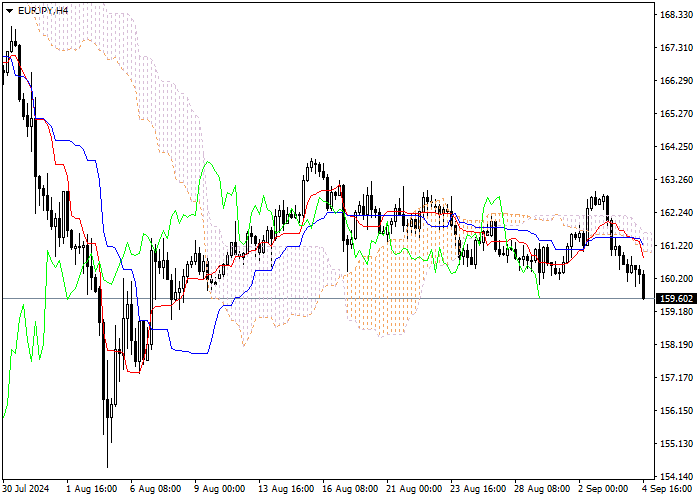Click the 23 Aug 16:00 time label
Viewport: 700px width, 500px height.
[x=478, y=488]
